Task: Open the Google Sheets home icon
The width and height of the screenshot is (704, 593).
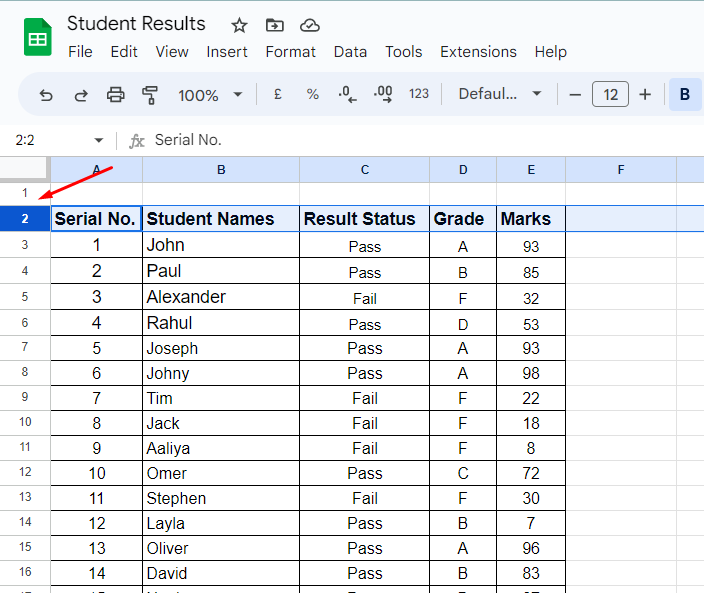Action: point(38,37)
